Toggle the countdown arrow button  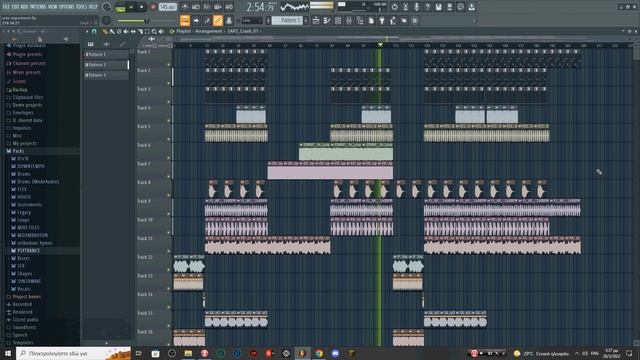[196, 20]
